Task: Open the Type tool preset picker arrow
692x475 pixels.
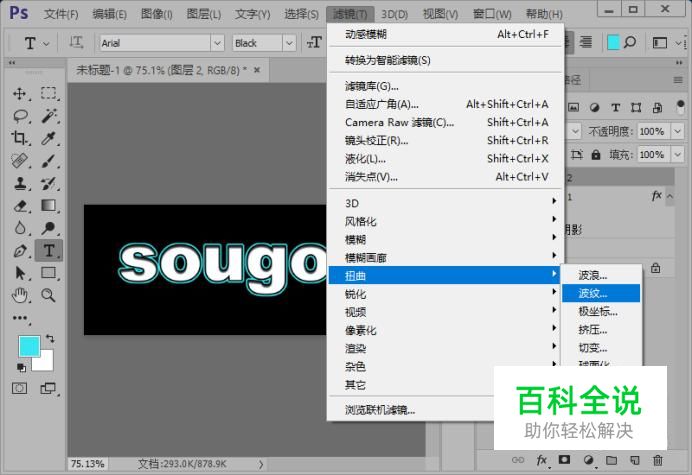Action: pyautogui.click(x=46, y=43)
